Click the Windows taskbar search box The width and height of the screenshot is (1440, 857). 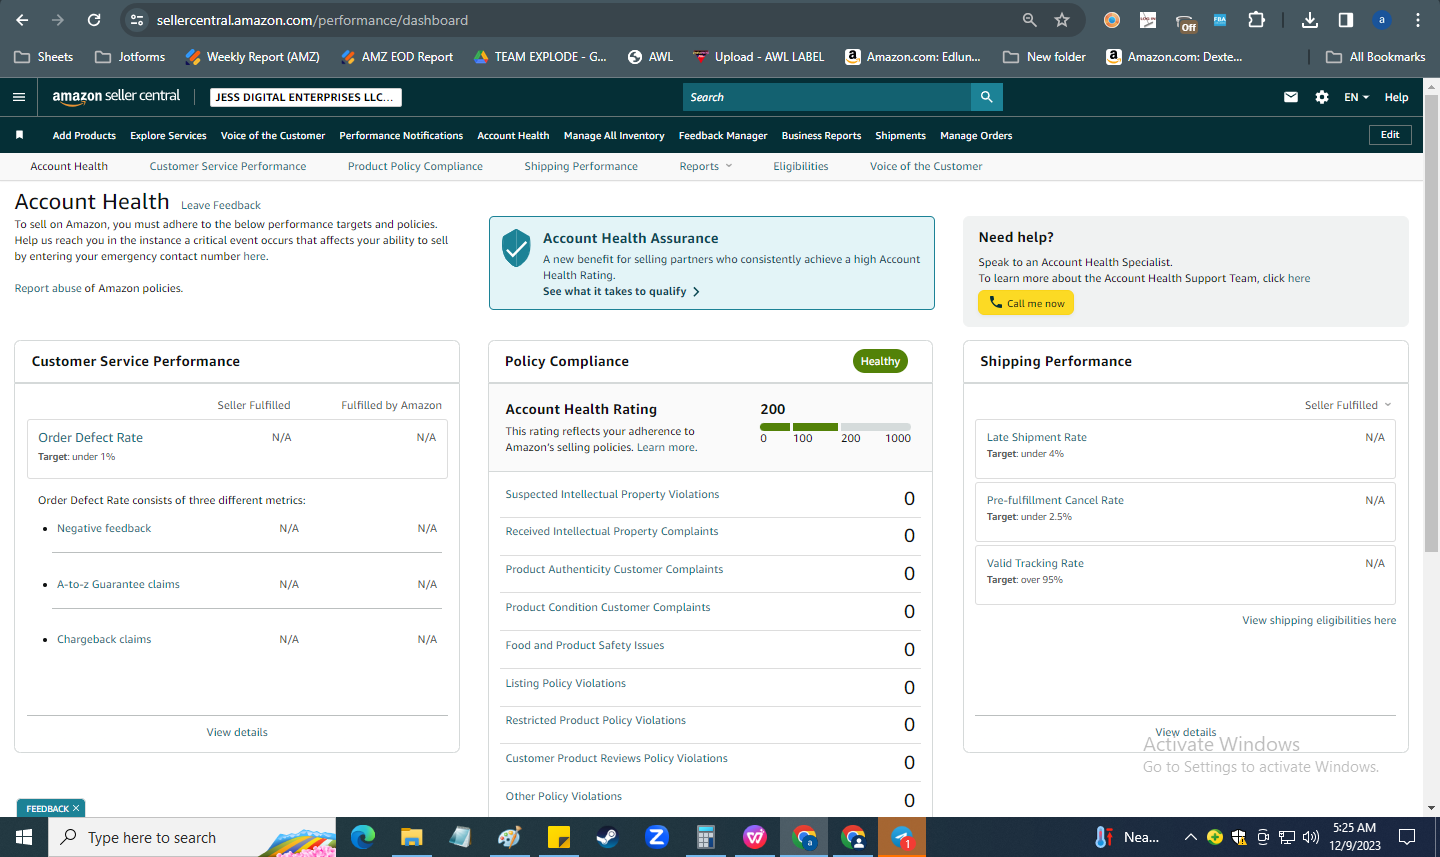click(x=192, y=837)
